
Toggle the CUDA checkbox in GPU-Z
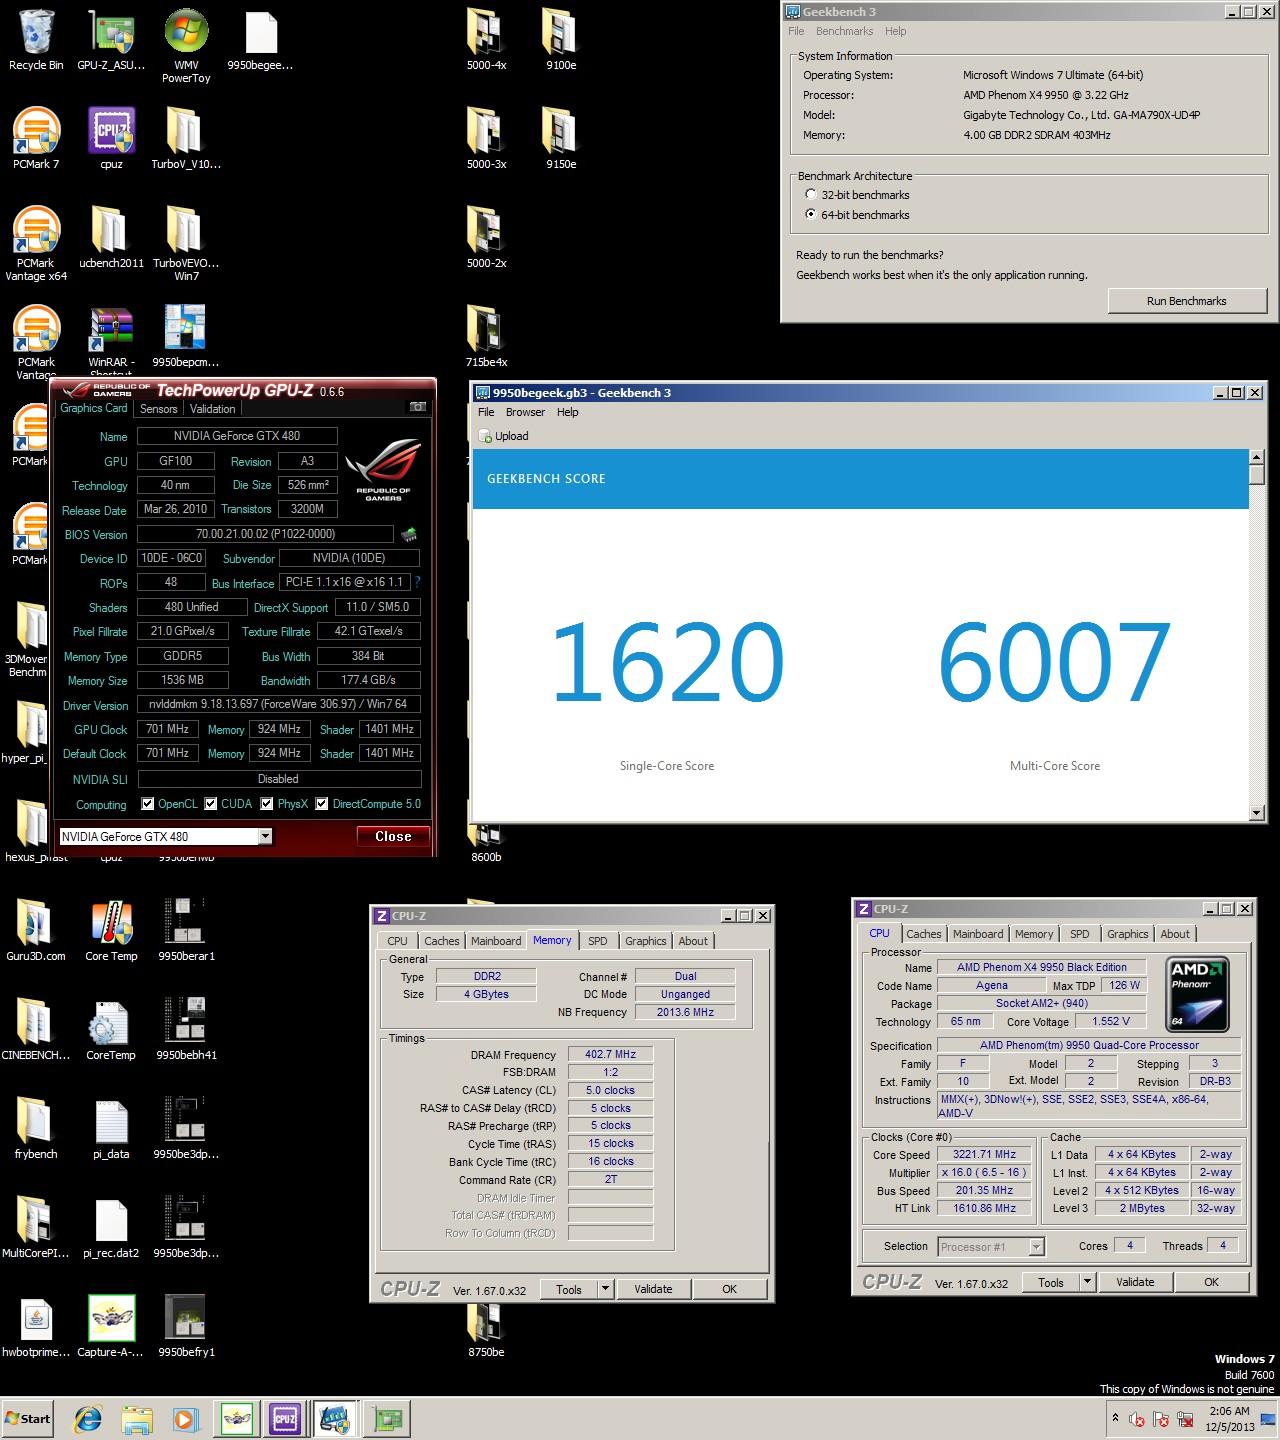pos(211,804)
